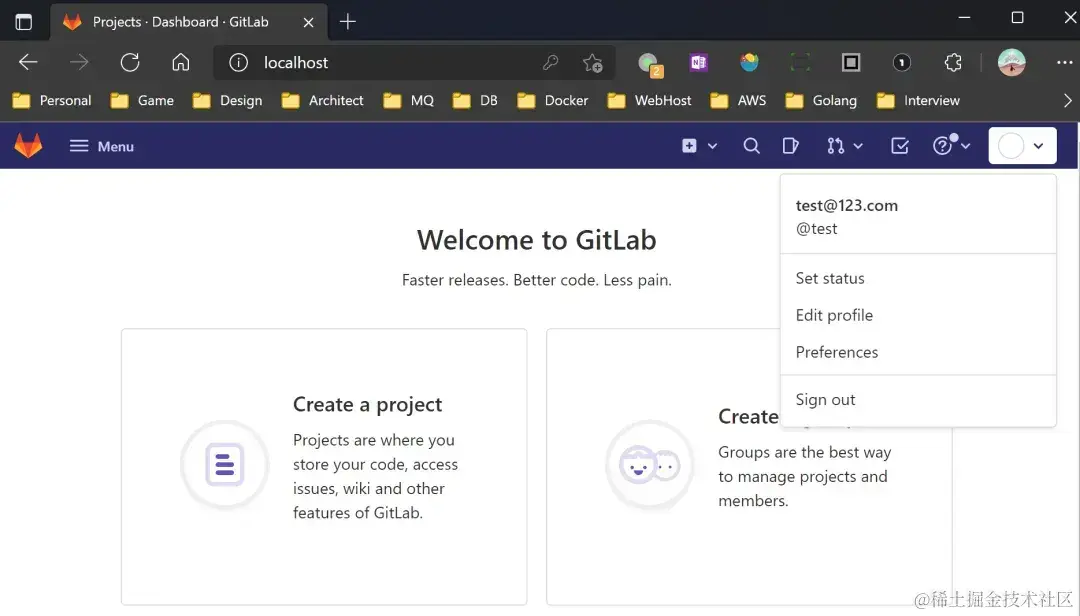Click the Create a project document icon
The width and height of the screenshot is (1080, 616).
tap(224, 464)
